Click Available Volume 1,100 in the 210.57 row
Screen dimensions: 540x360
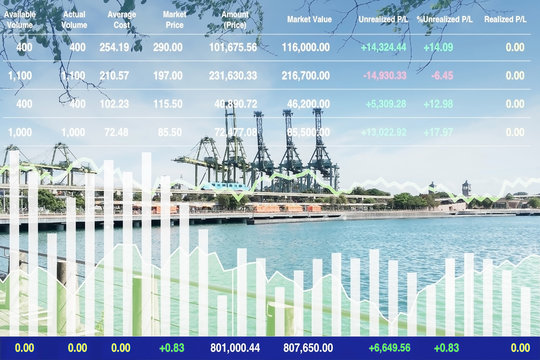pos(20,75)
